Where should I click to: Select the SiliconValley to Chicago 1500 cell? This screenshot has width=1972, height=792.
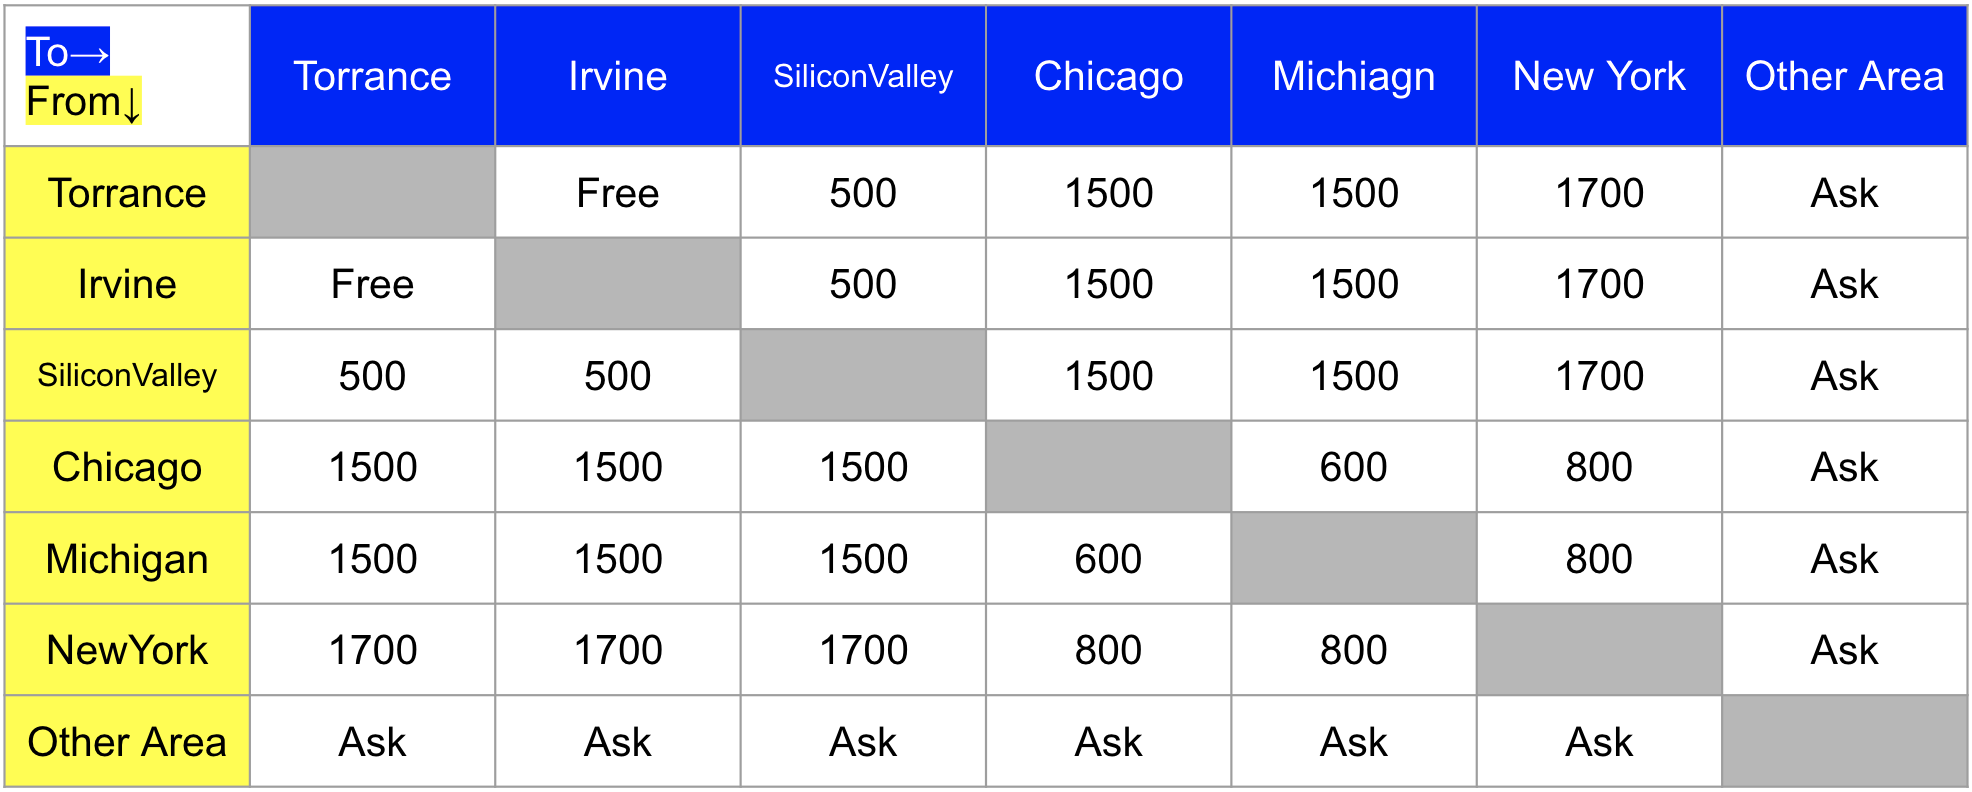coord(1108,376)
